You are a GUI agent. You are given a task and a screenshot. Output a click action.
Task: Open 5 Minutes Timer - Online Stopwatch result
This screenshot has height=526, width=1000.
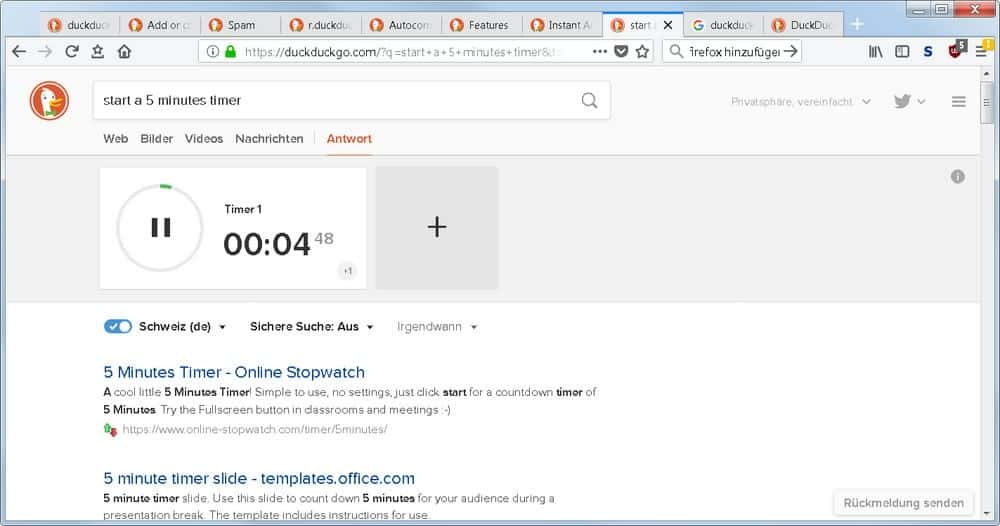234,372
